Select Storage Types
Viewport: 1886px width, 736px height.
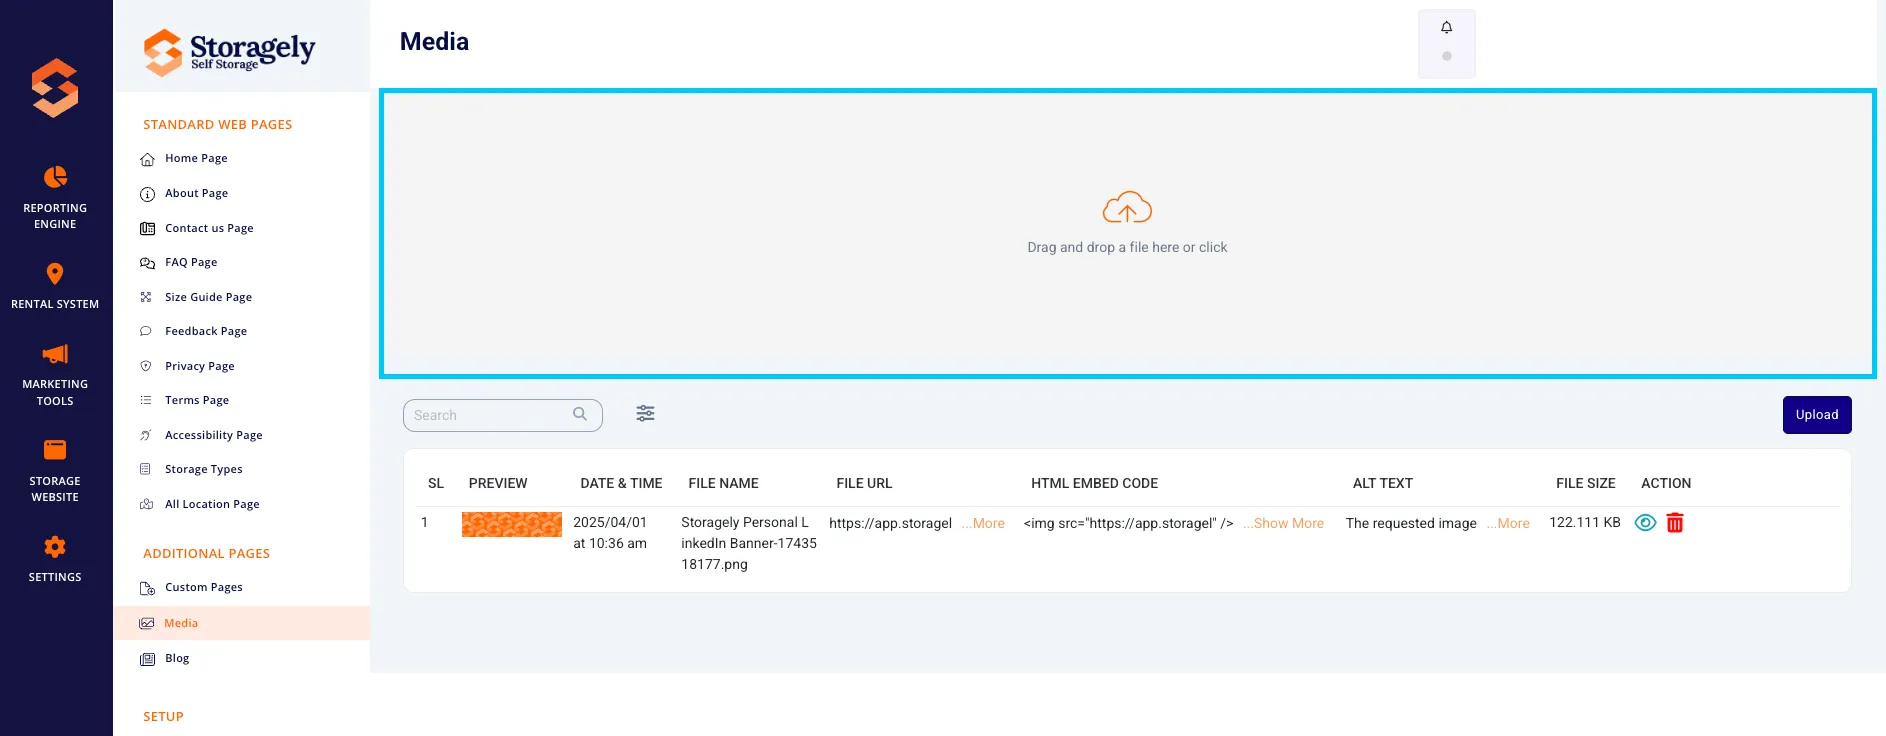click(x=204, y=469)
